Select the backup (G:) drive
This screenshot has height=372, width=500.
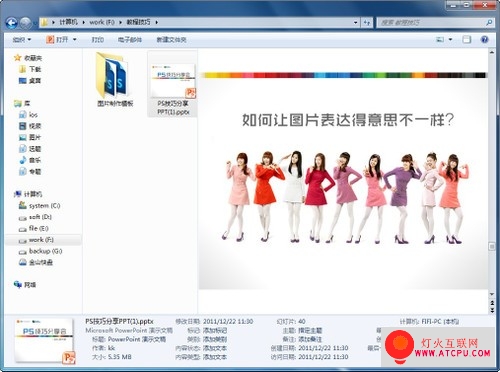click(x=41, y=251)
